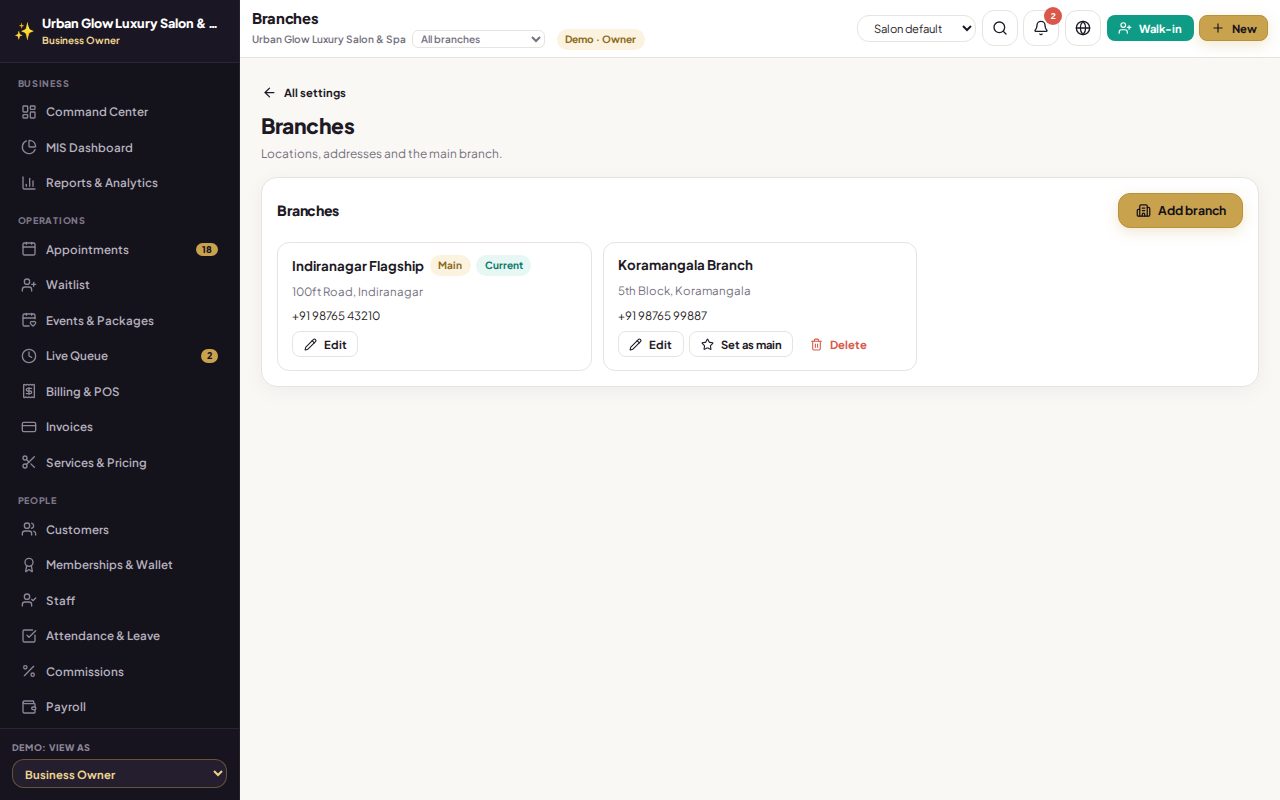Open Staff in sidebar

120,601
